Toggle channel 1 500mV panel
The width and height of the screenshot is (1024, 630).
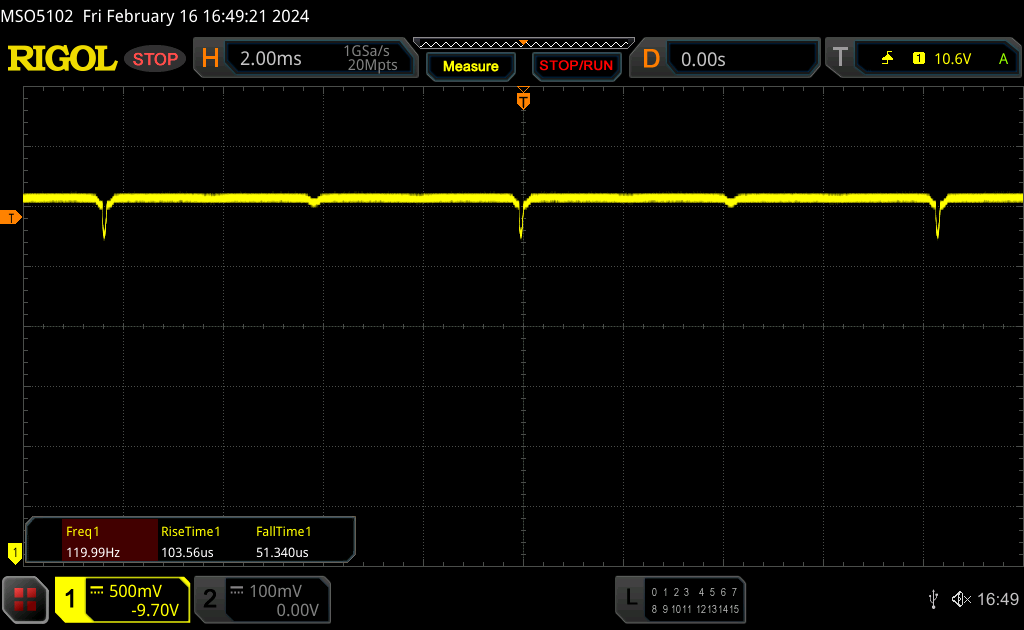pos(122,599)
